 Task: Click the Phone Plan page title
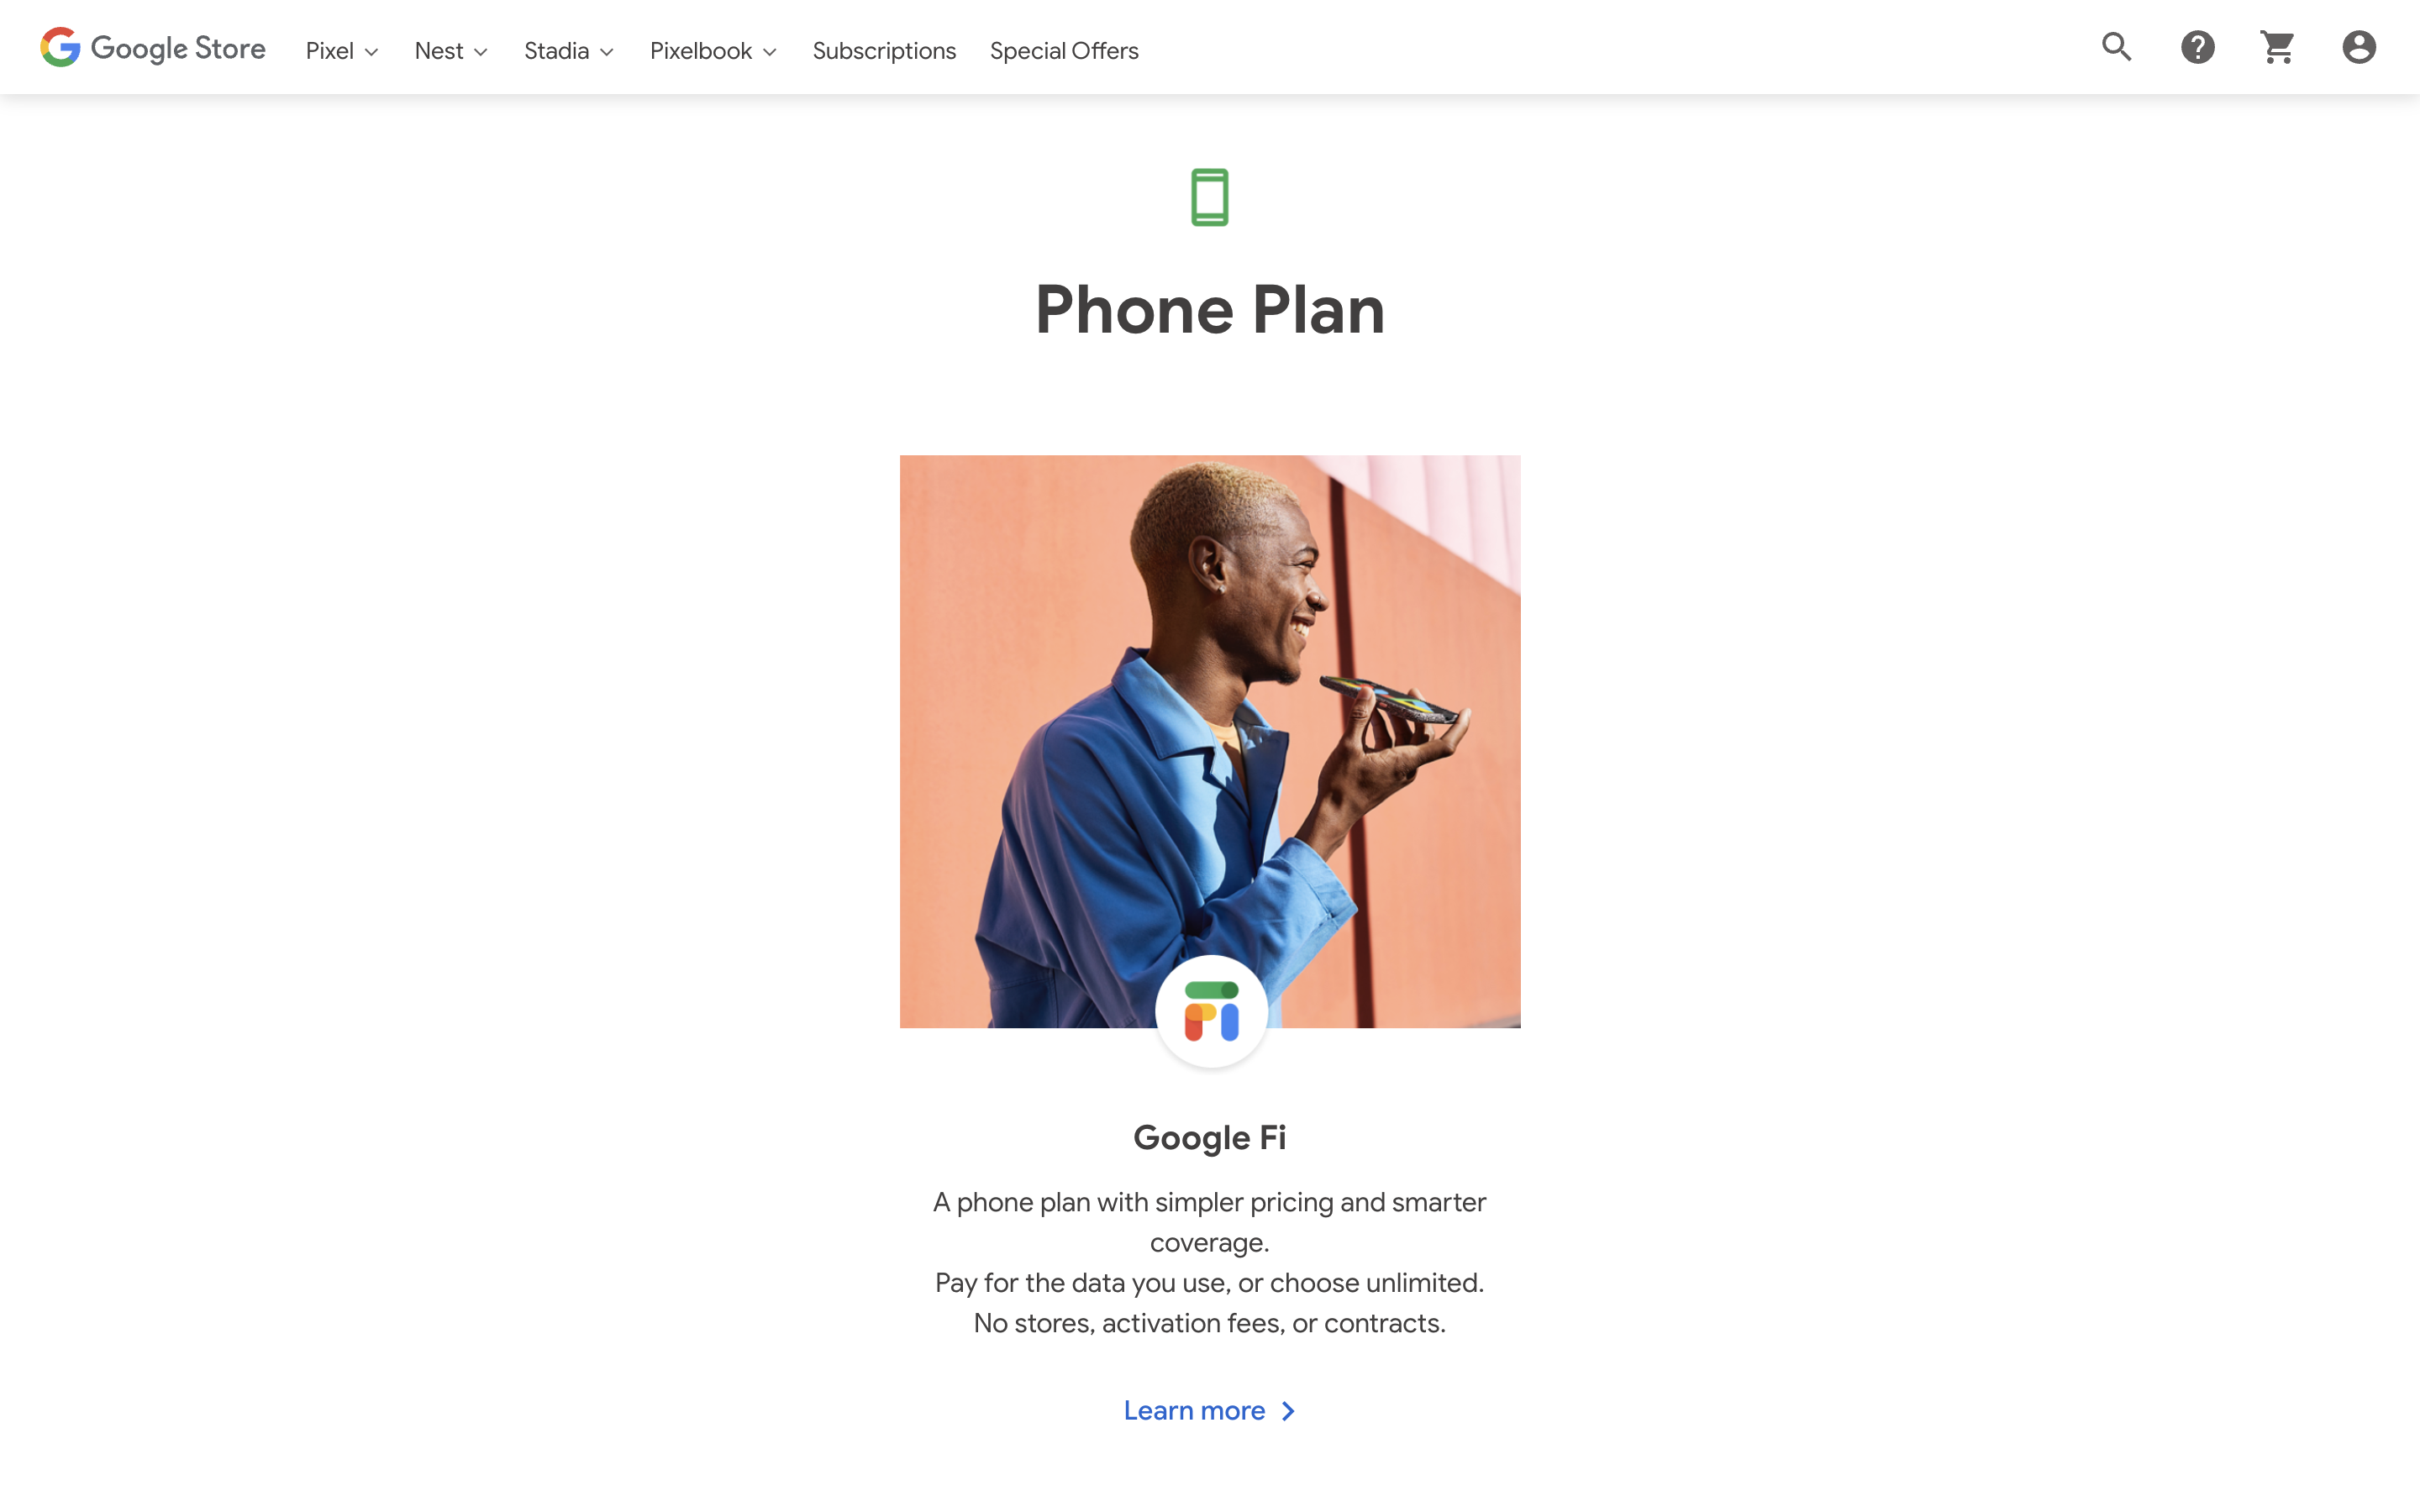click(1209, 310)
